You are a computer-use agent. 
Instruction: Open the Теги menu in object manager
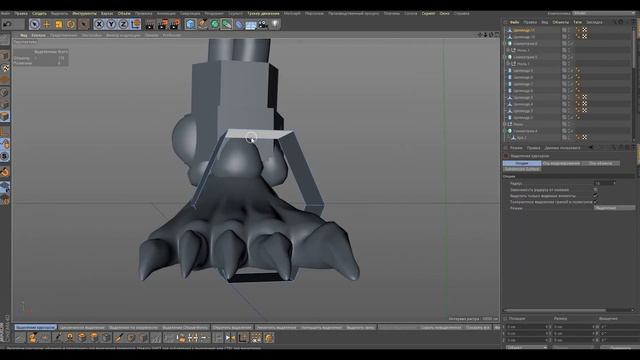pyautogui.click(x=577, y=22)
